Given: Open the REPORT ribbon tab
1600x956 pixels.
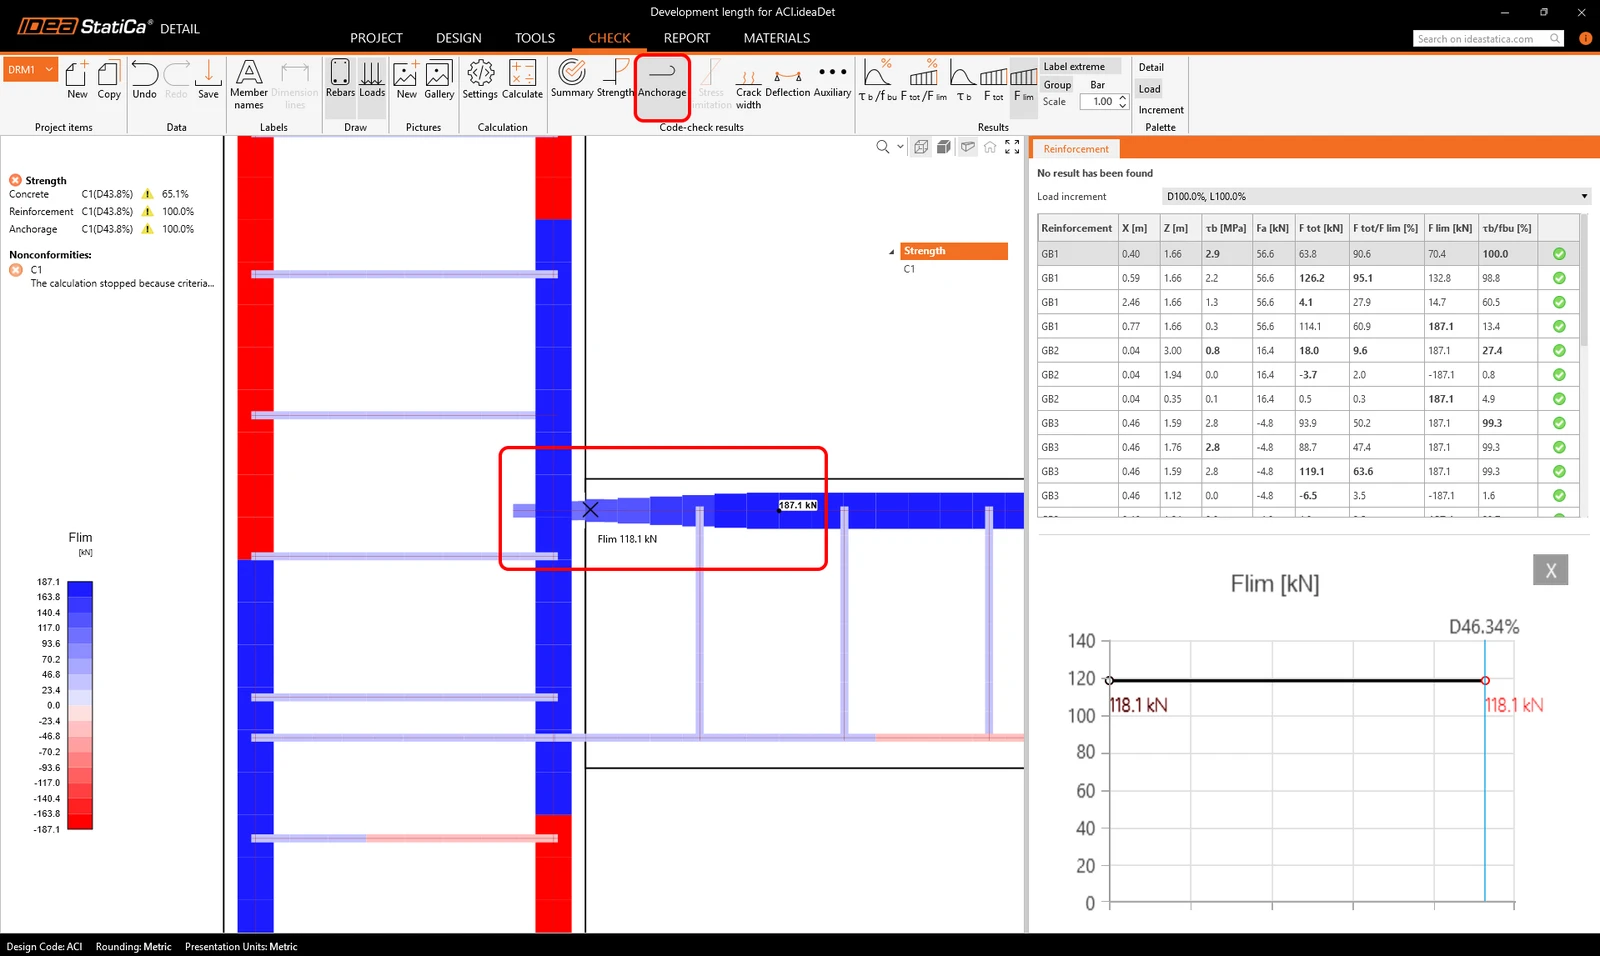Looking at the screenshot, I should (x=687, y=38).
